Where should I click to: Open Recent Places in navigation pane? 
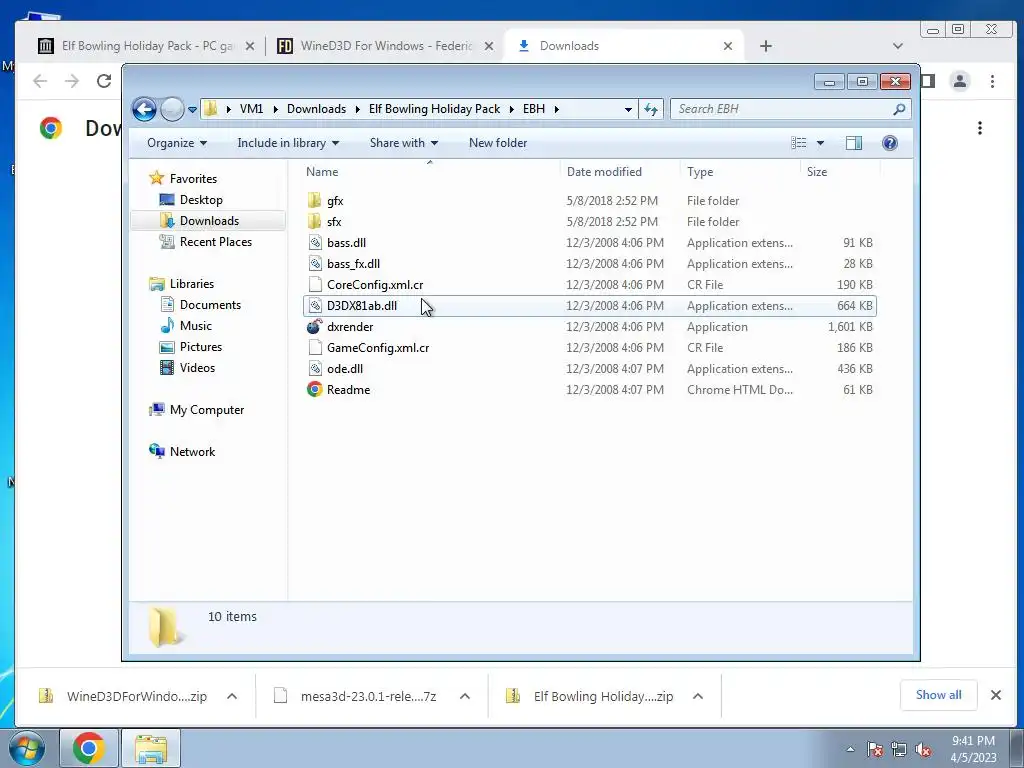pyautogui.click(x=216, y=242)
